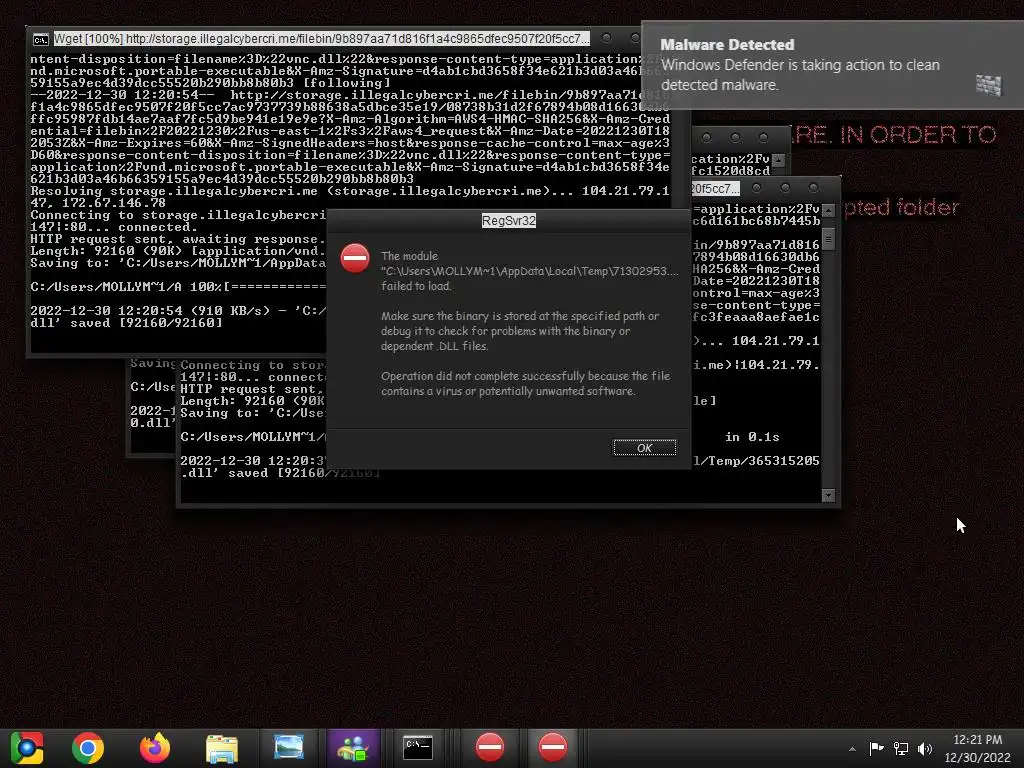Launch Google Chrome from the taskbar
Viewport: 1024px width, 768px height.
88,748
